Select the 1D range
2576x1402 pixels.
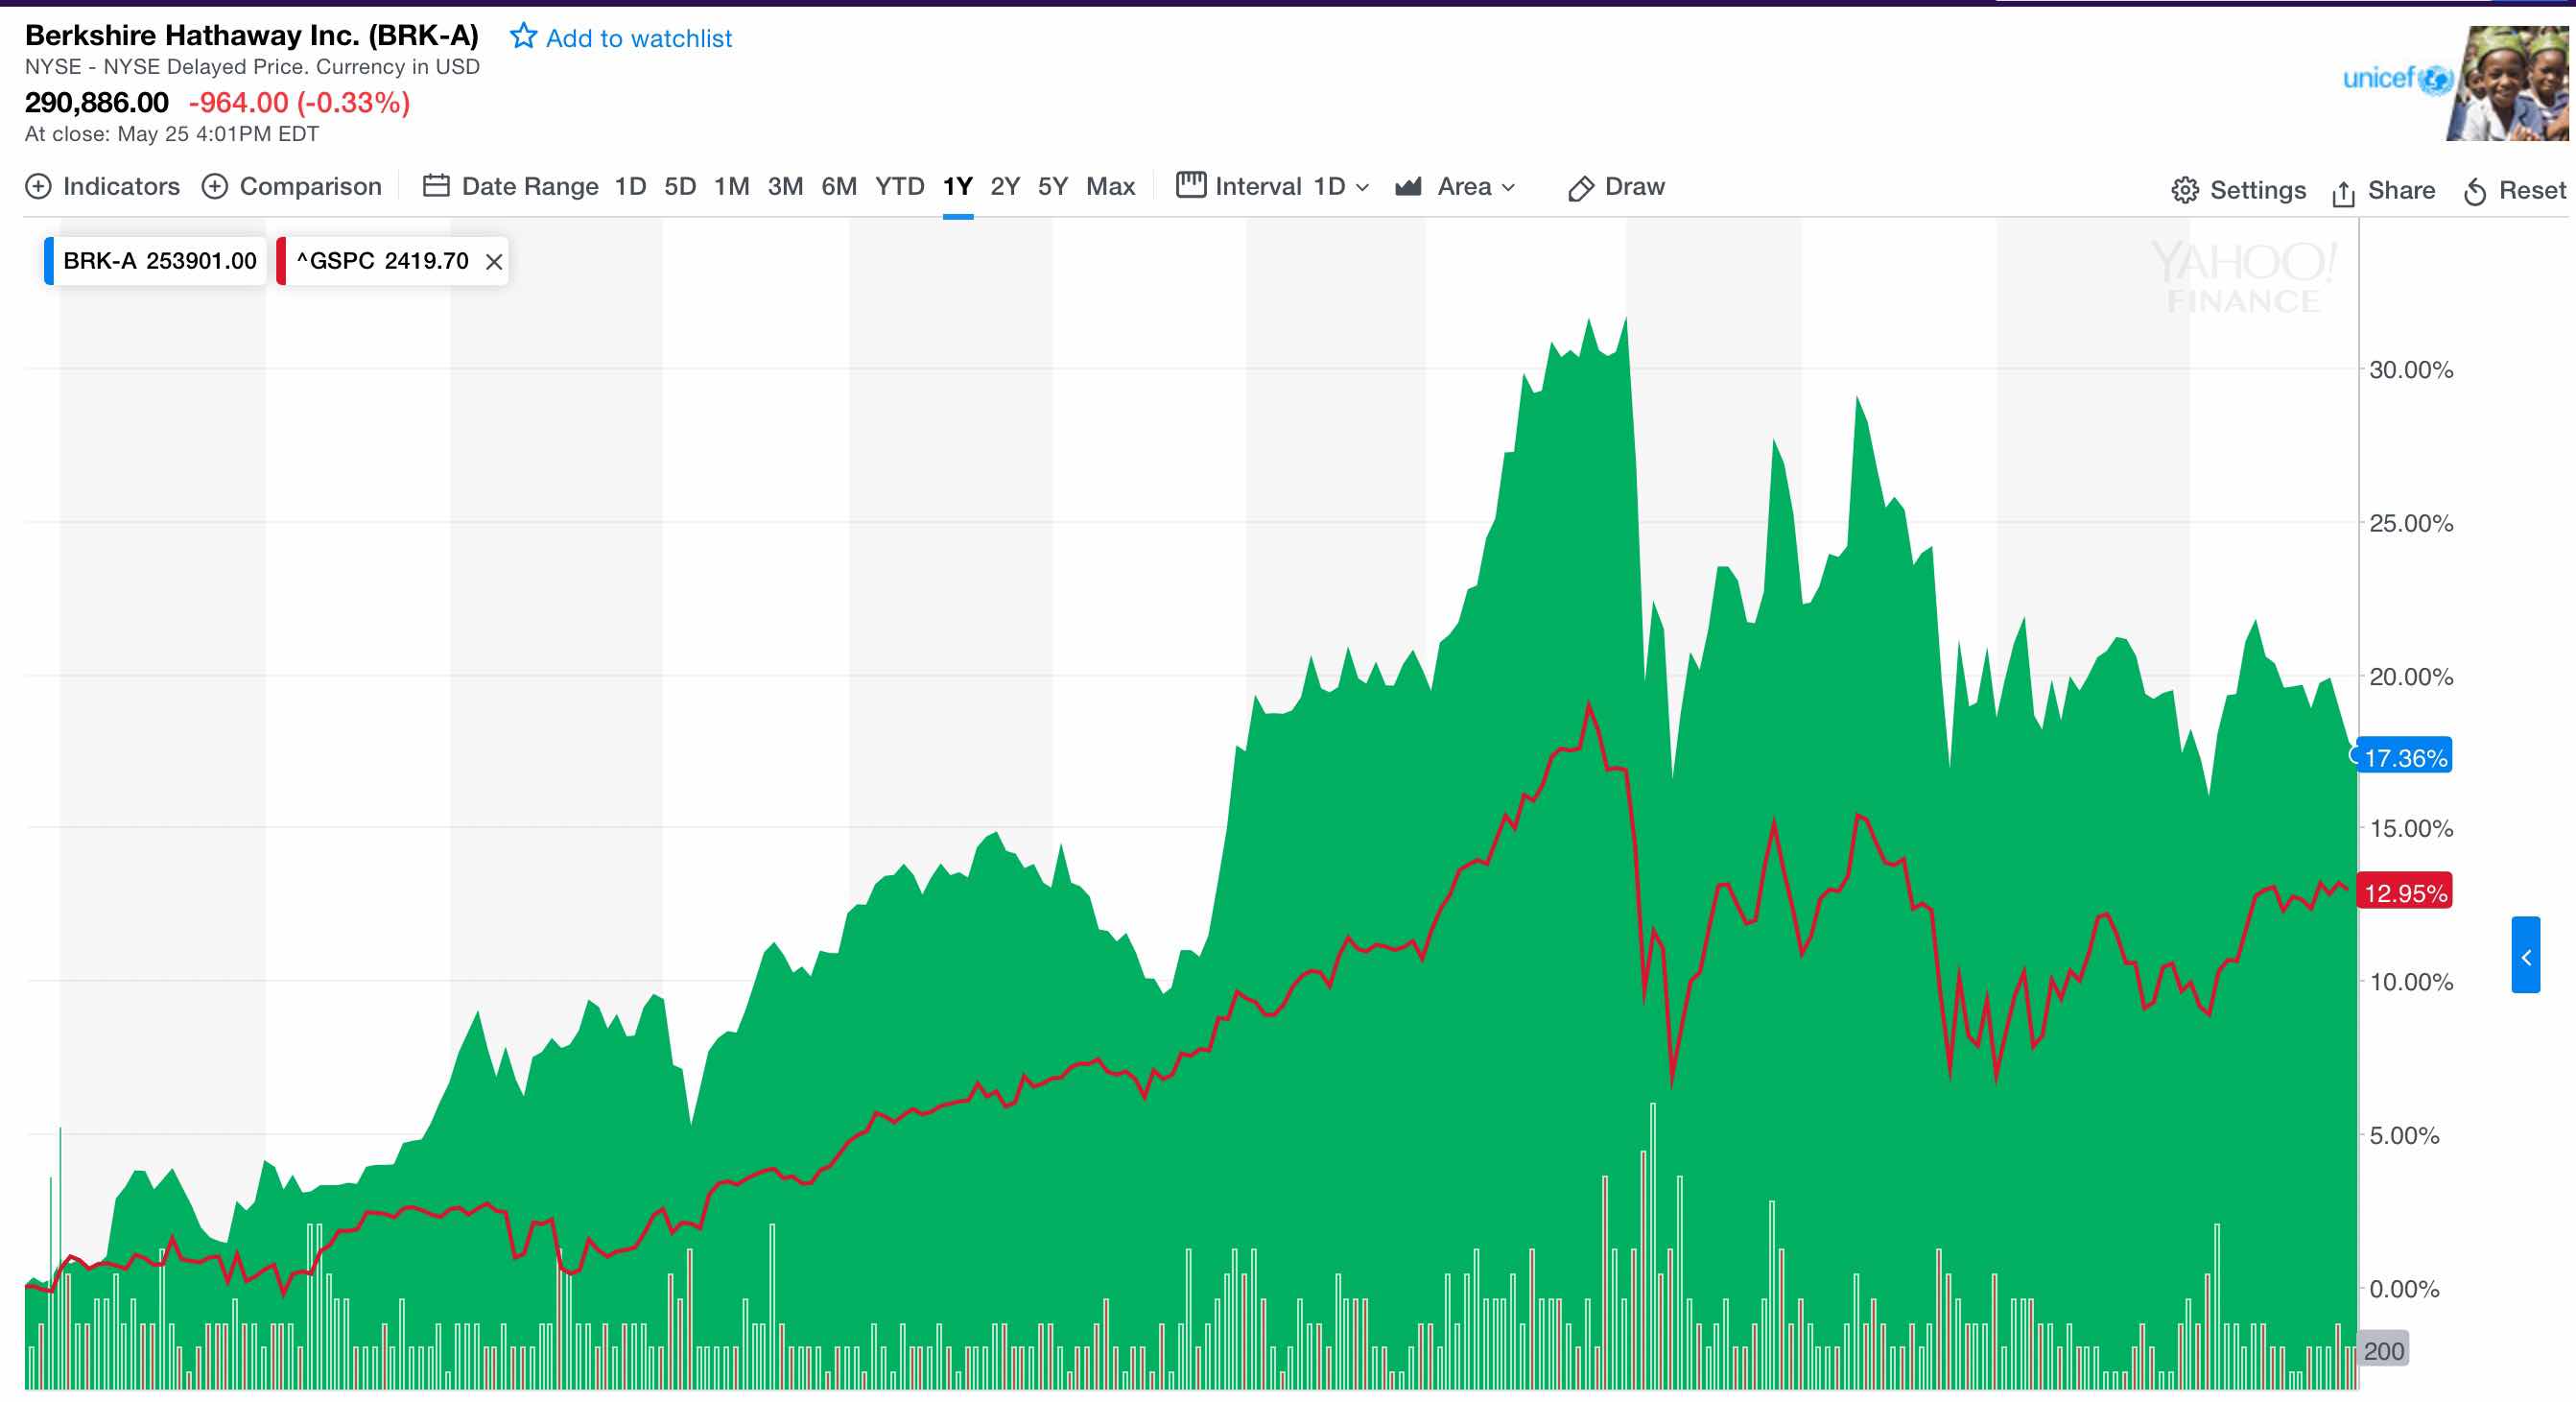pos(630,186)
